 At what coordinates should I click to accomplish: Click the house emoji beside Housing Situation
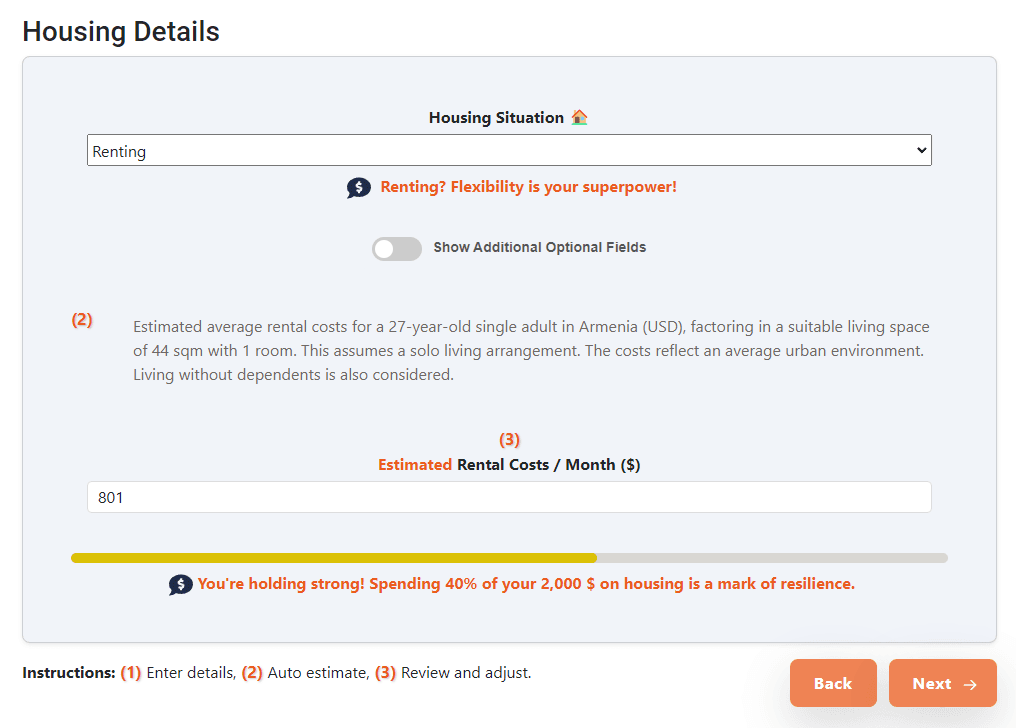580,117
